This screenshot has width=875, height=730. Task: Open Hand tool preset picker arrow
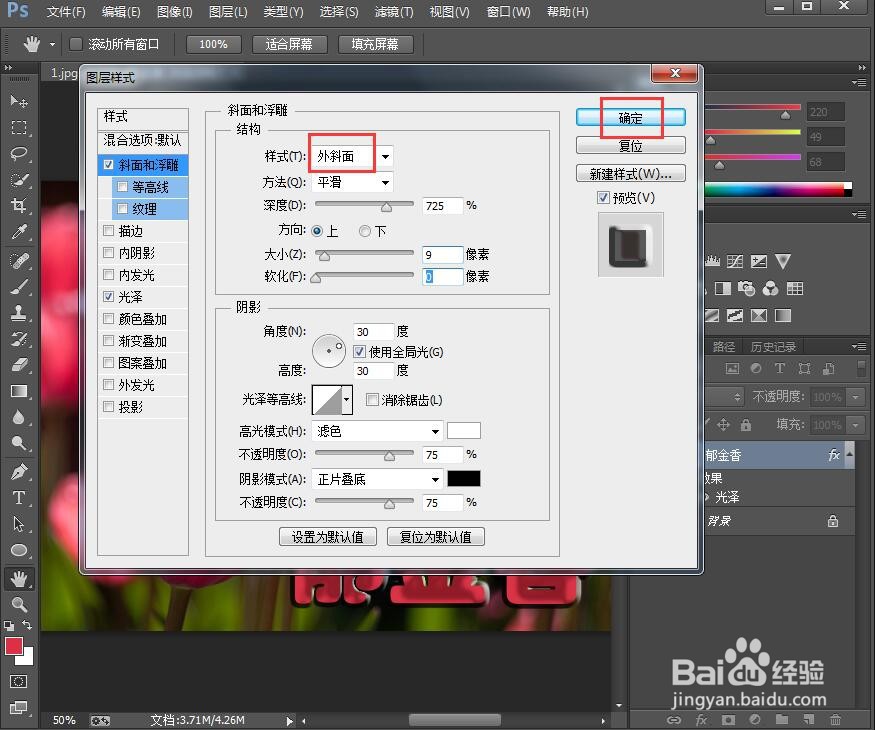(x=52, y=44)
